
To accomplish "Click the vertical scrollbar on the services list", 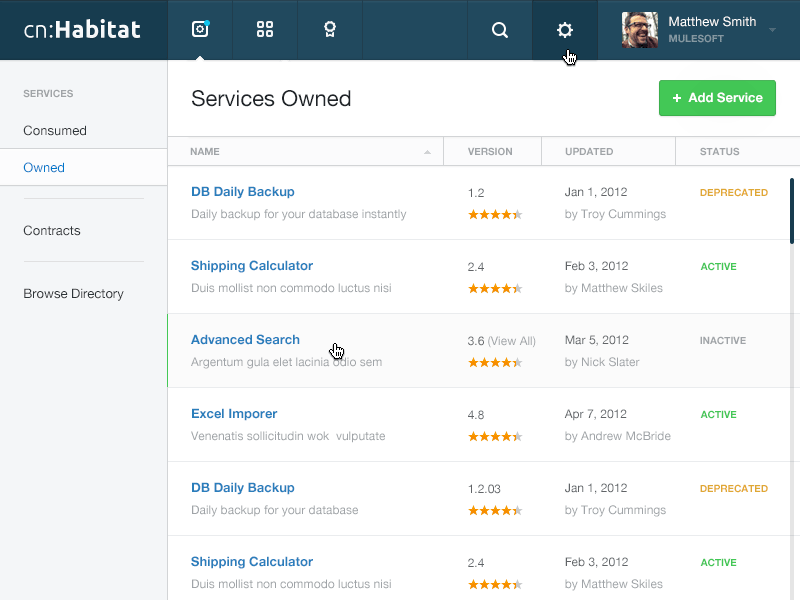I will click(792, 211).
